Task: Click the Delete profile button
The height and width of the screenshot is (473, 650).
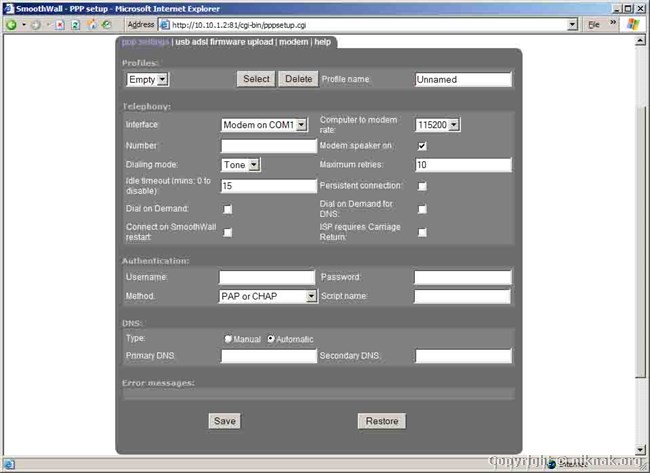Action: point(298,79)
